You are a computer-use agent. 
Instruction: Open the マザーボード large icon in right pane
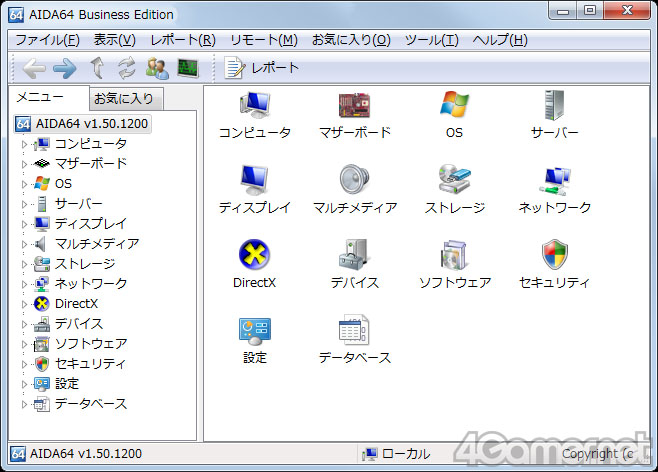point(355,105)
